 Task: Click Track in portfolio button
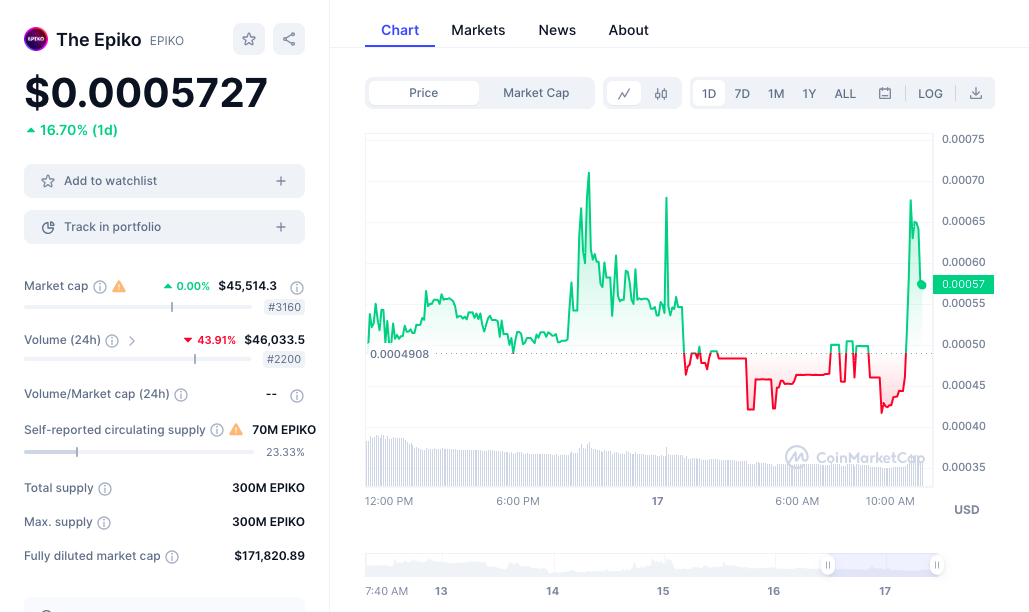tap(164, 227)
